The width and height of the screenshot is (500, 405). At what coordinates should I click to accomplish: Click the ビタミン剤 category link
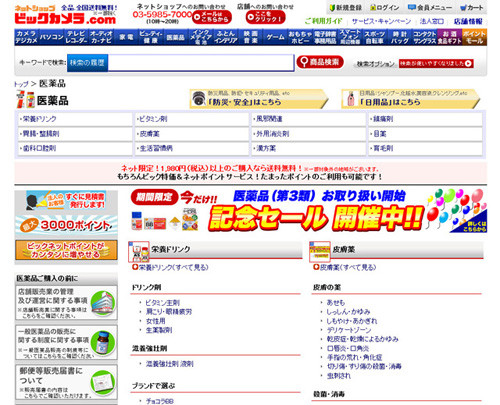(x=153, y=119)
